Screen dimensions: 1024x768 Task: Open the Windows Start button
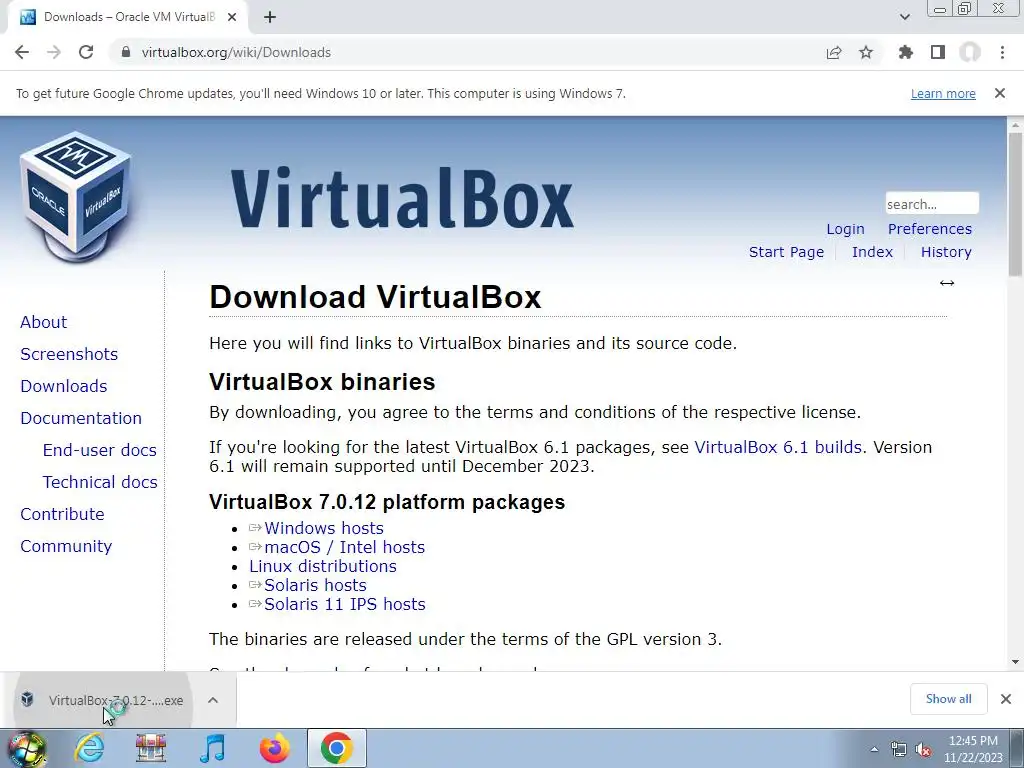coord(25,748)
